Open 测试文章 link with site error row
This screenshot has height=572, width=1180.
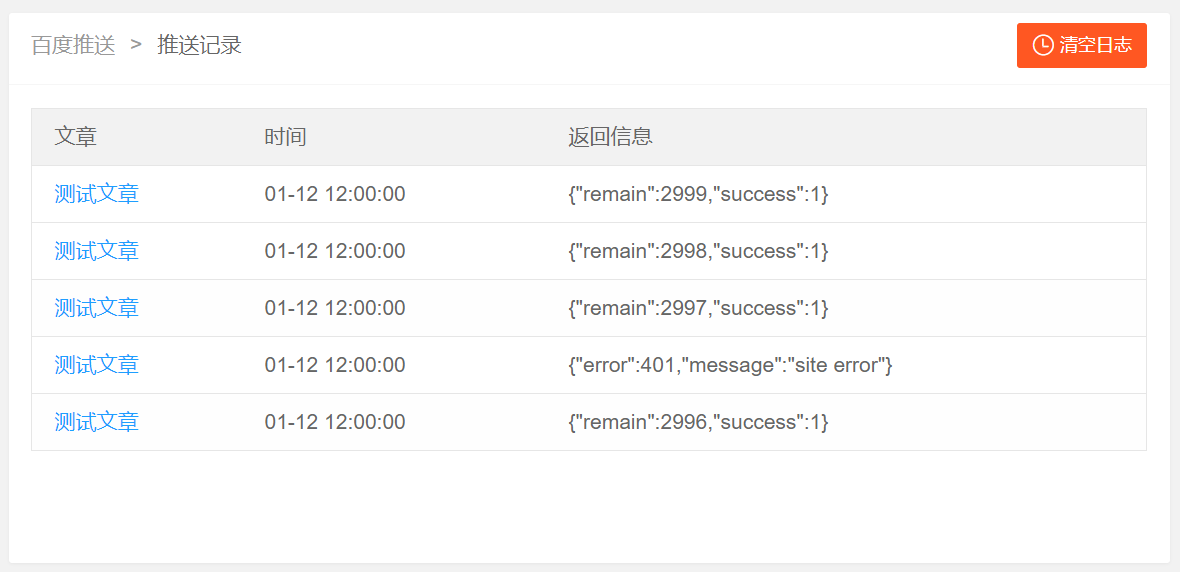coord(96,365)
